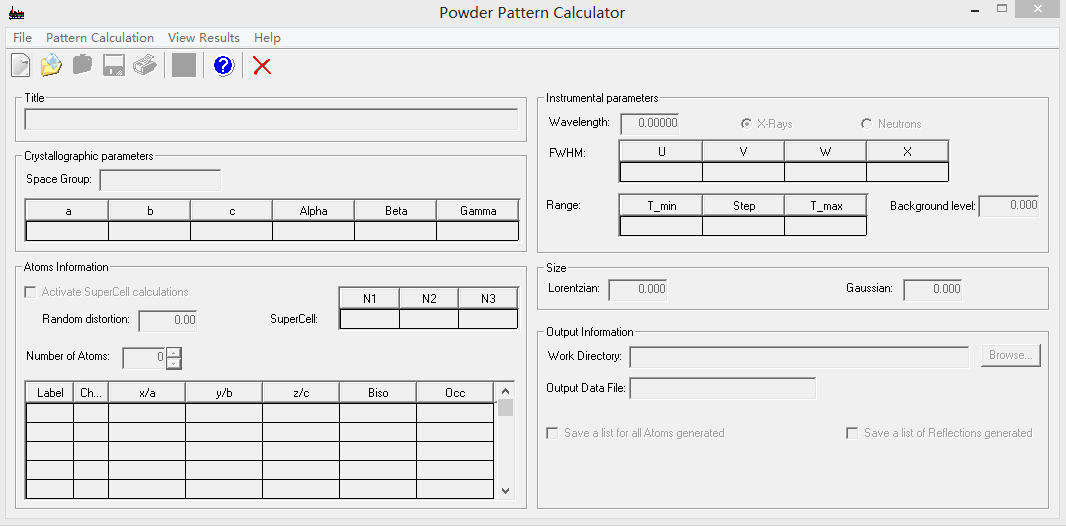Select the Neutrons radio button
The image size is (1066, 526).
click(x=866, y=124)
